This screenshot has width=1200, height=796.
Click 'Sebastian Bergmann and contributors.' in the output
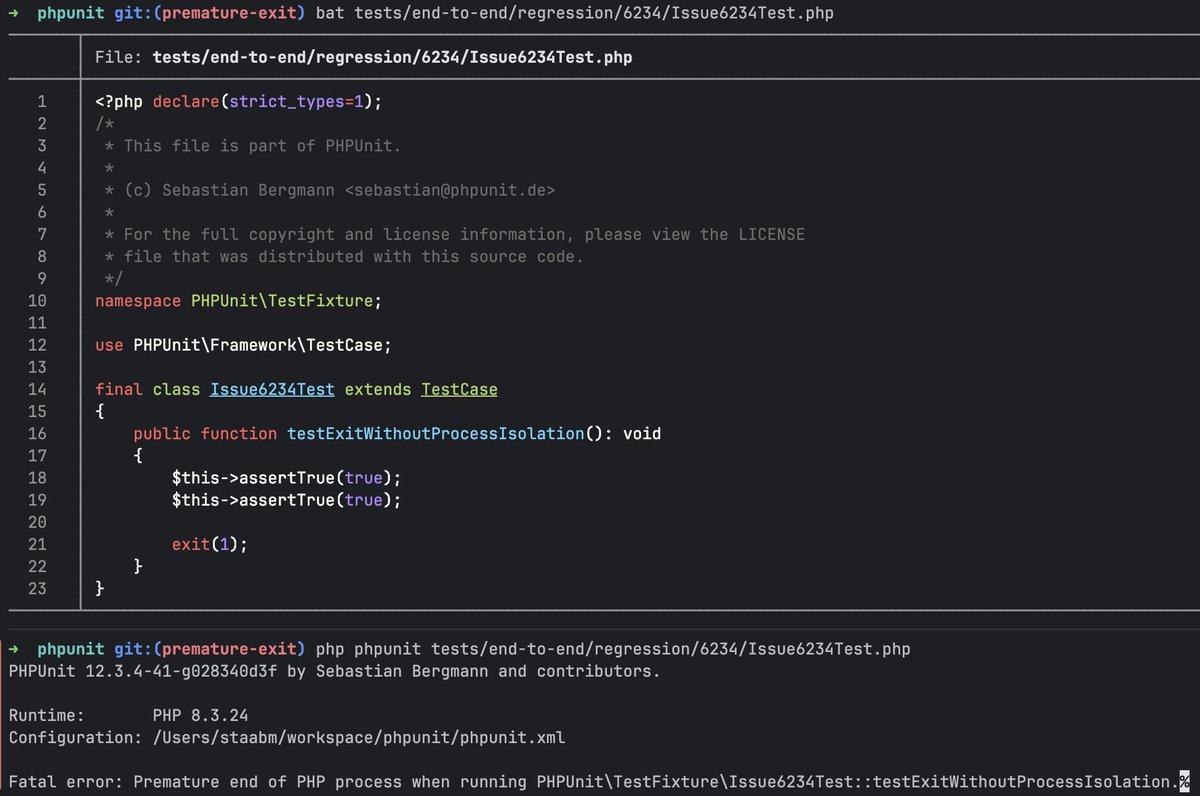click(488, 671)
